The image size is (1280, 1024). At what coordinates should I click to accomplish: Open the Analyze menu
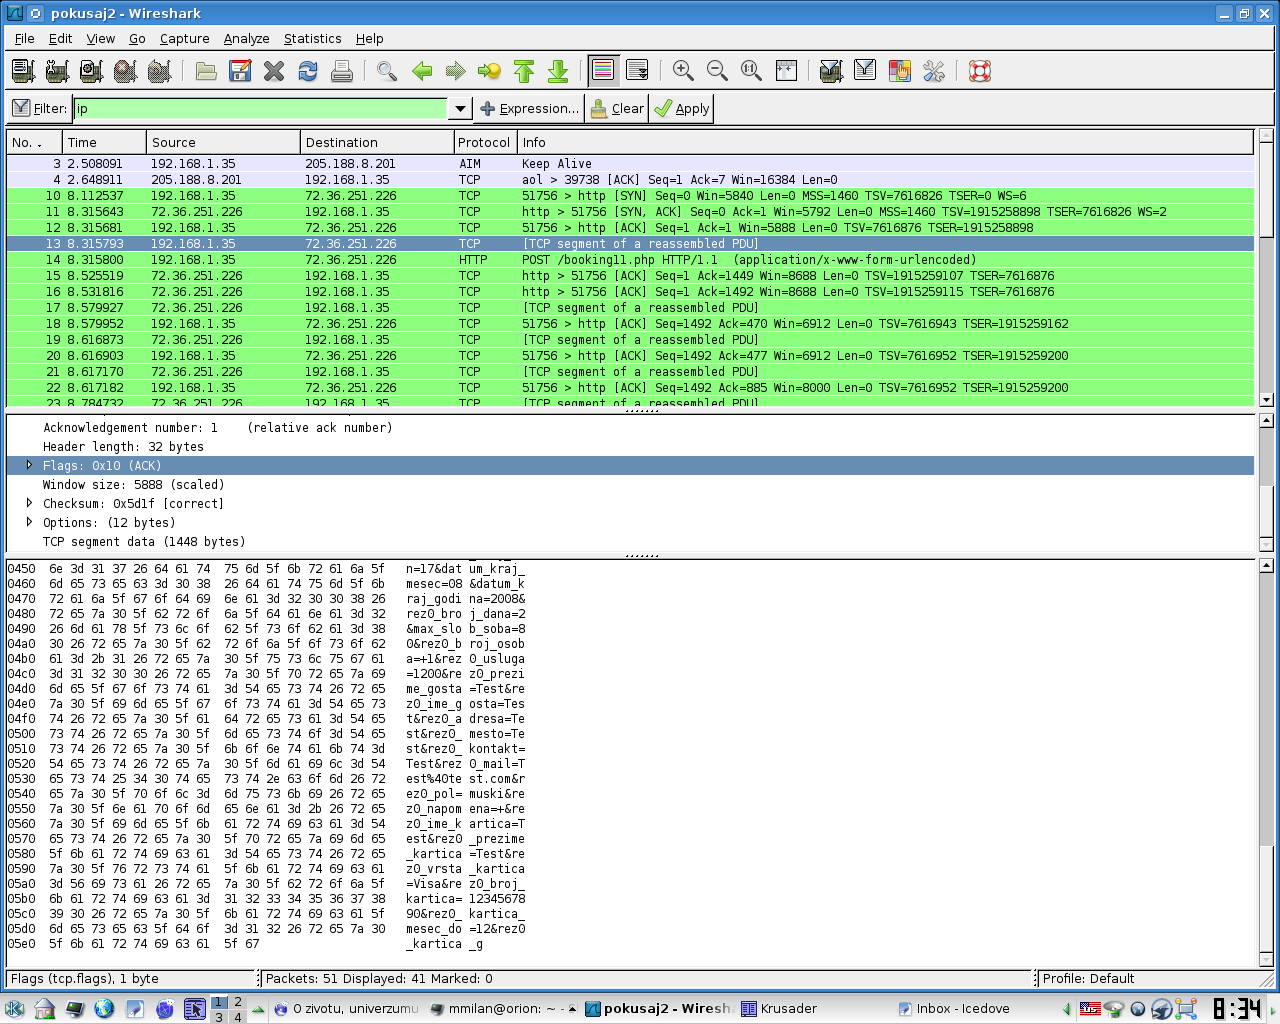point(246,38)
